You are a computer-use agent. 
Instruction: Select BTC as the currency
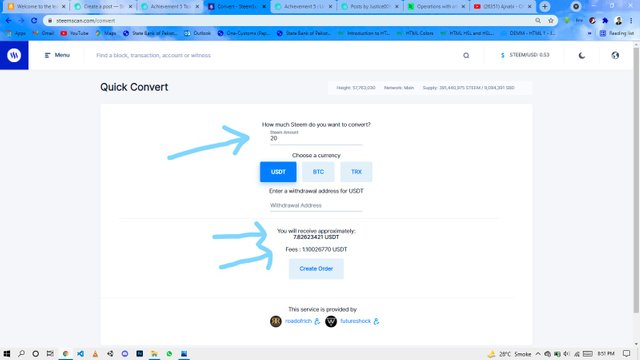(x=318, y=172)
